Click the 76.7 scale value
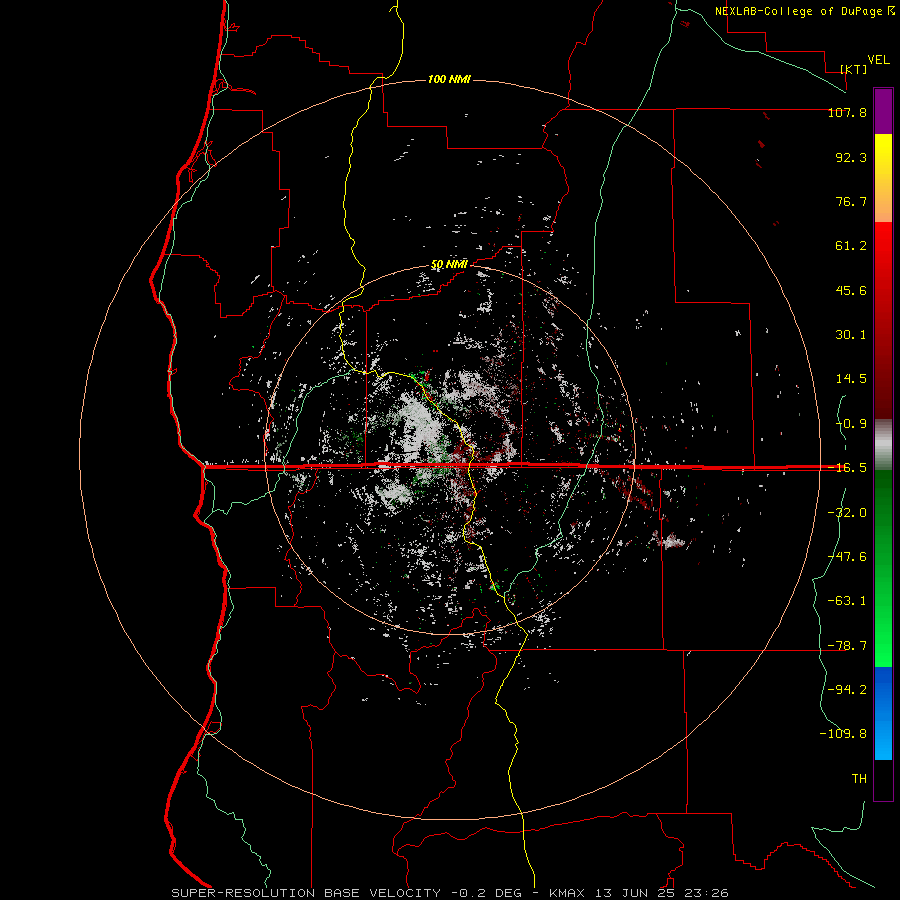The height and width of the screenshot is (900, 900). point(851,201)
